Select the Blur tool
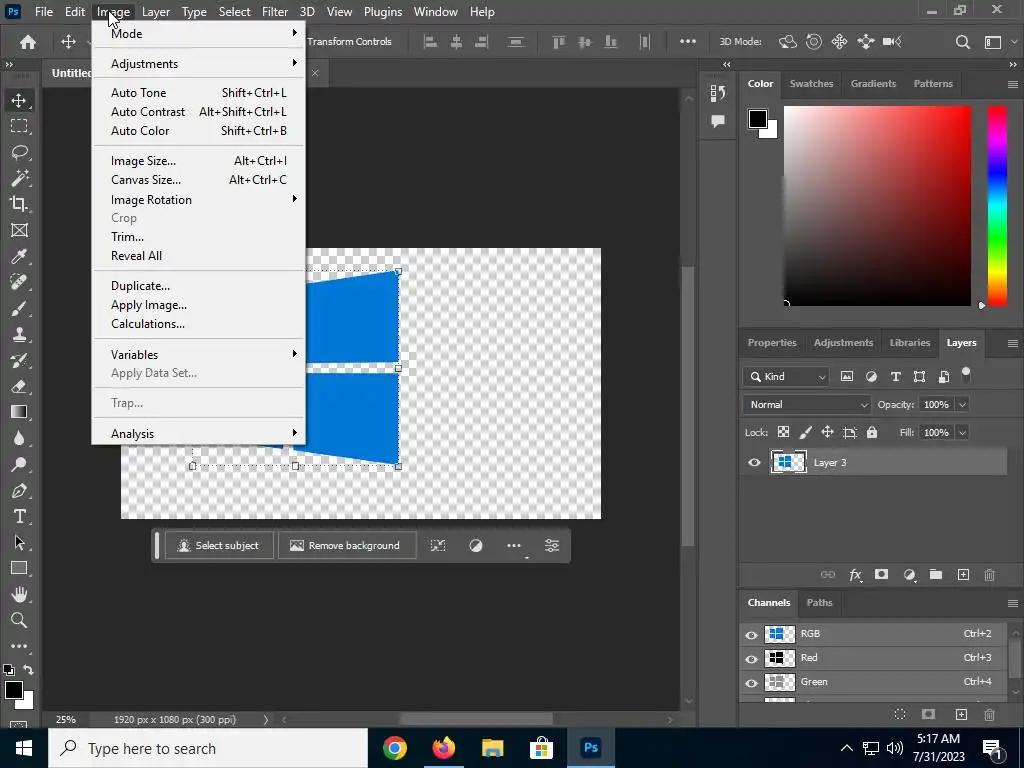This screenshot has width=1024, height=768. coord(19,438)
